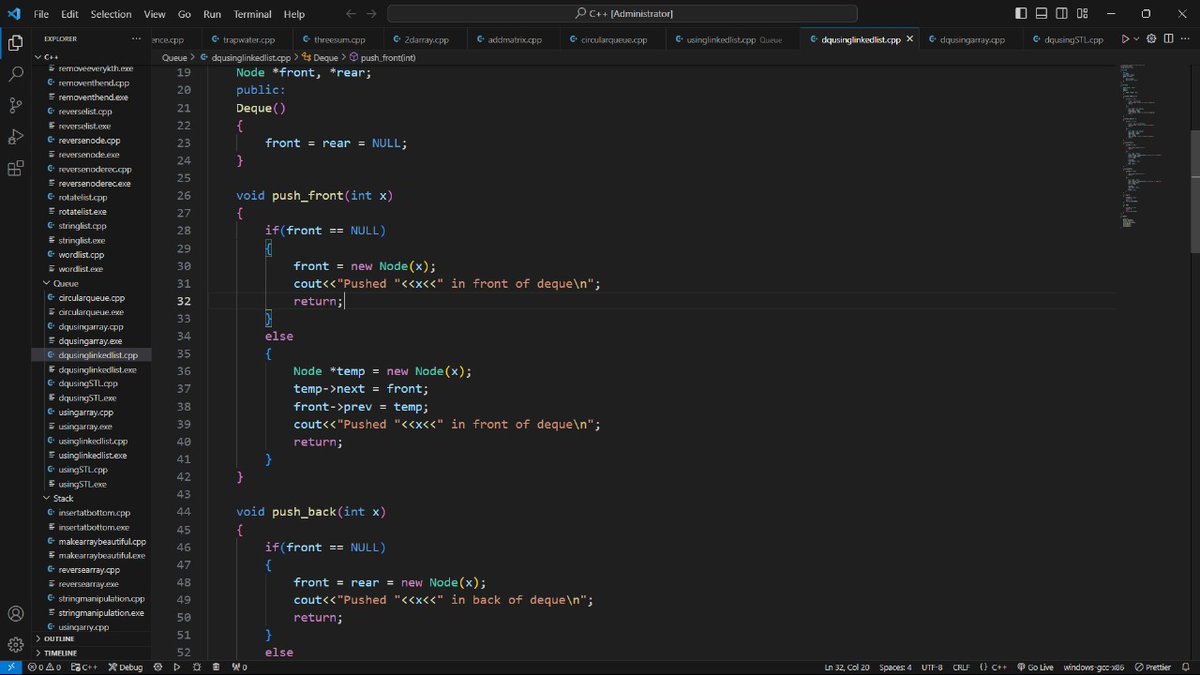Open the Go menu
Viewport: 1200px width, 675px height.
tap(184, 14)
